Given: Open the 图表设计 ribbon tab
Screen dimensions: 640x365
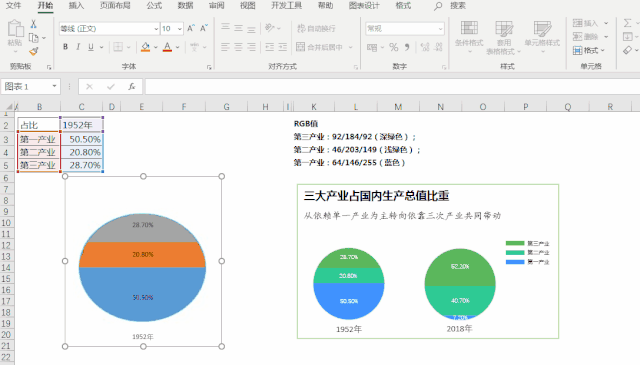Looking at the screenshot, I should coord(364,6).
